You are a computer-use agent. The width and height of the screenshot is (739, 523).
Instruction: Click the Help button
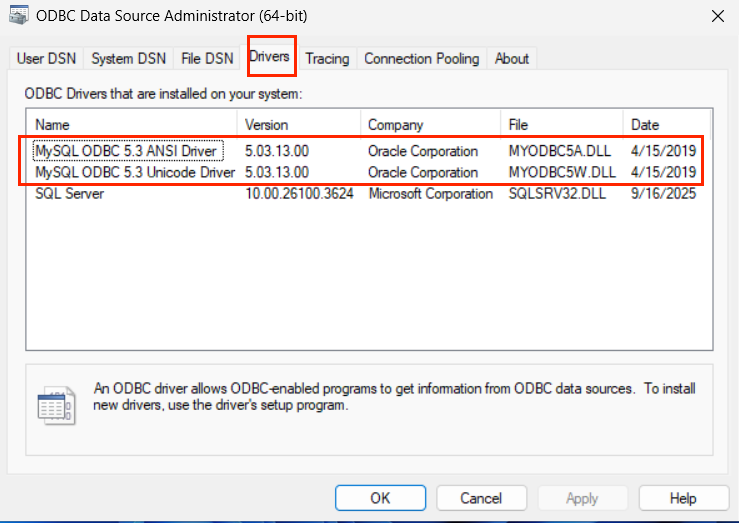point(683,498)
